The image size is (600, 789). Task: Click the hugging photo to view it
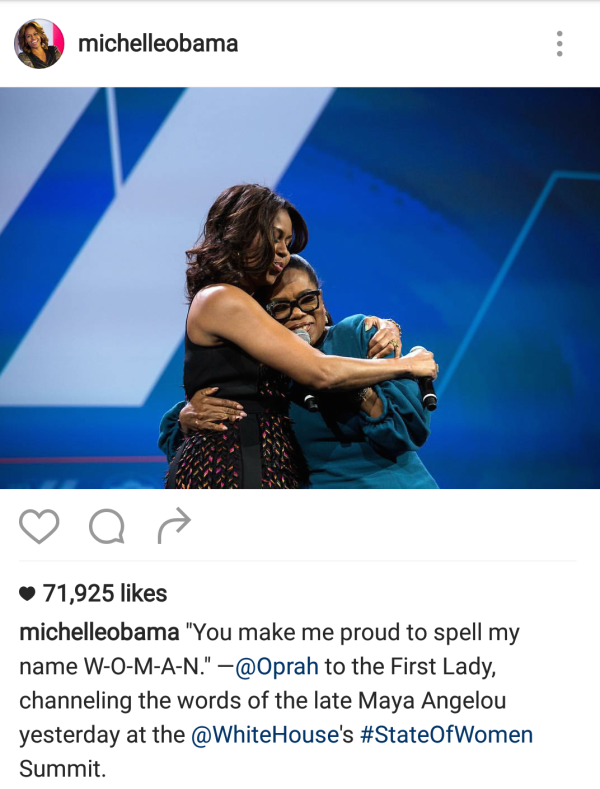click(300, 288)
